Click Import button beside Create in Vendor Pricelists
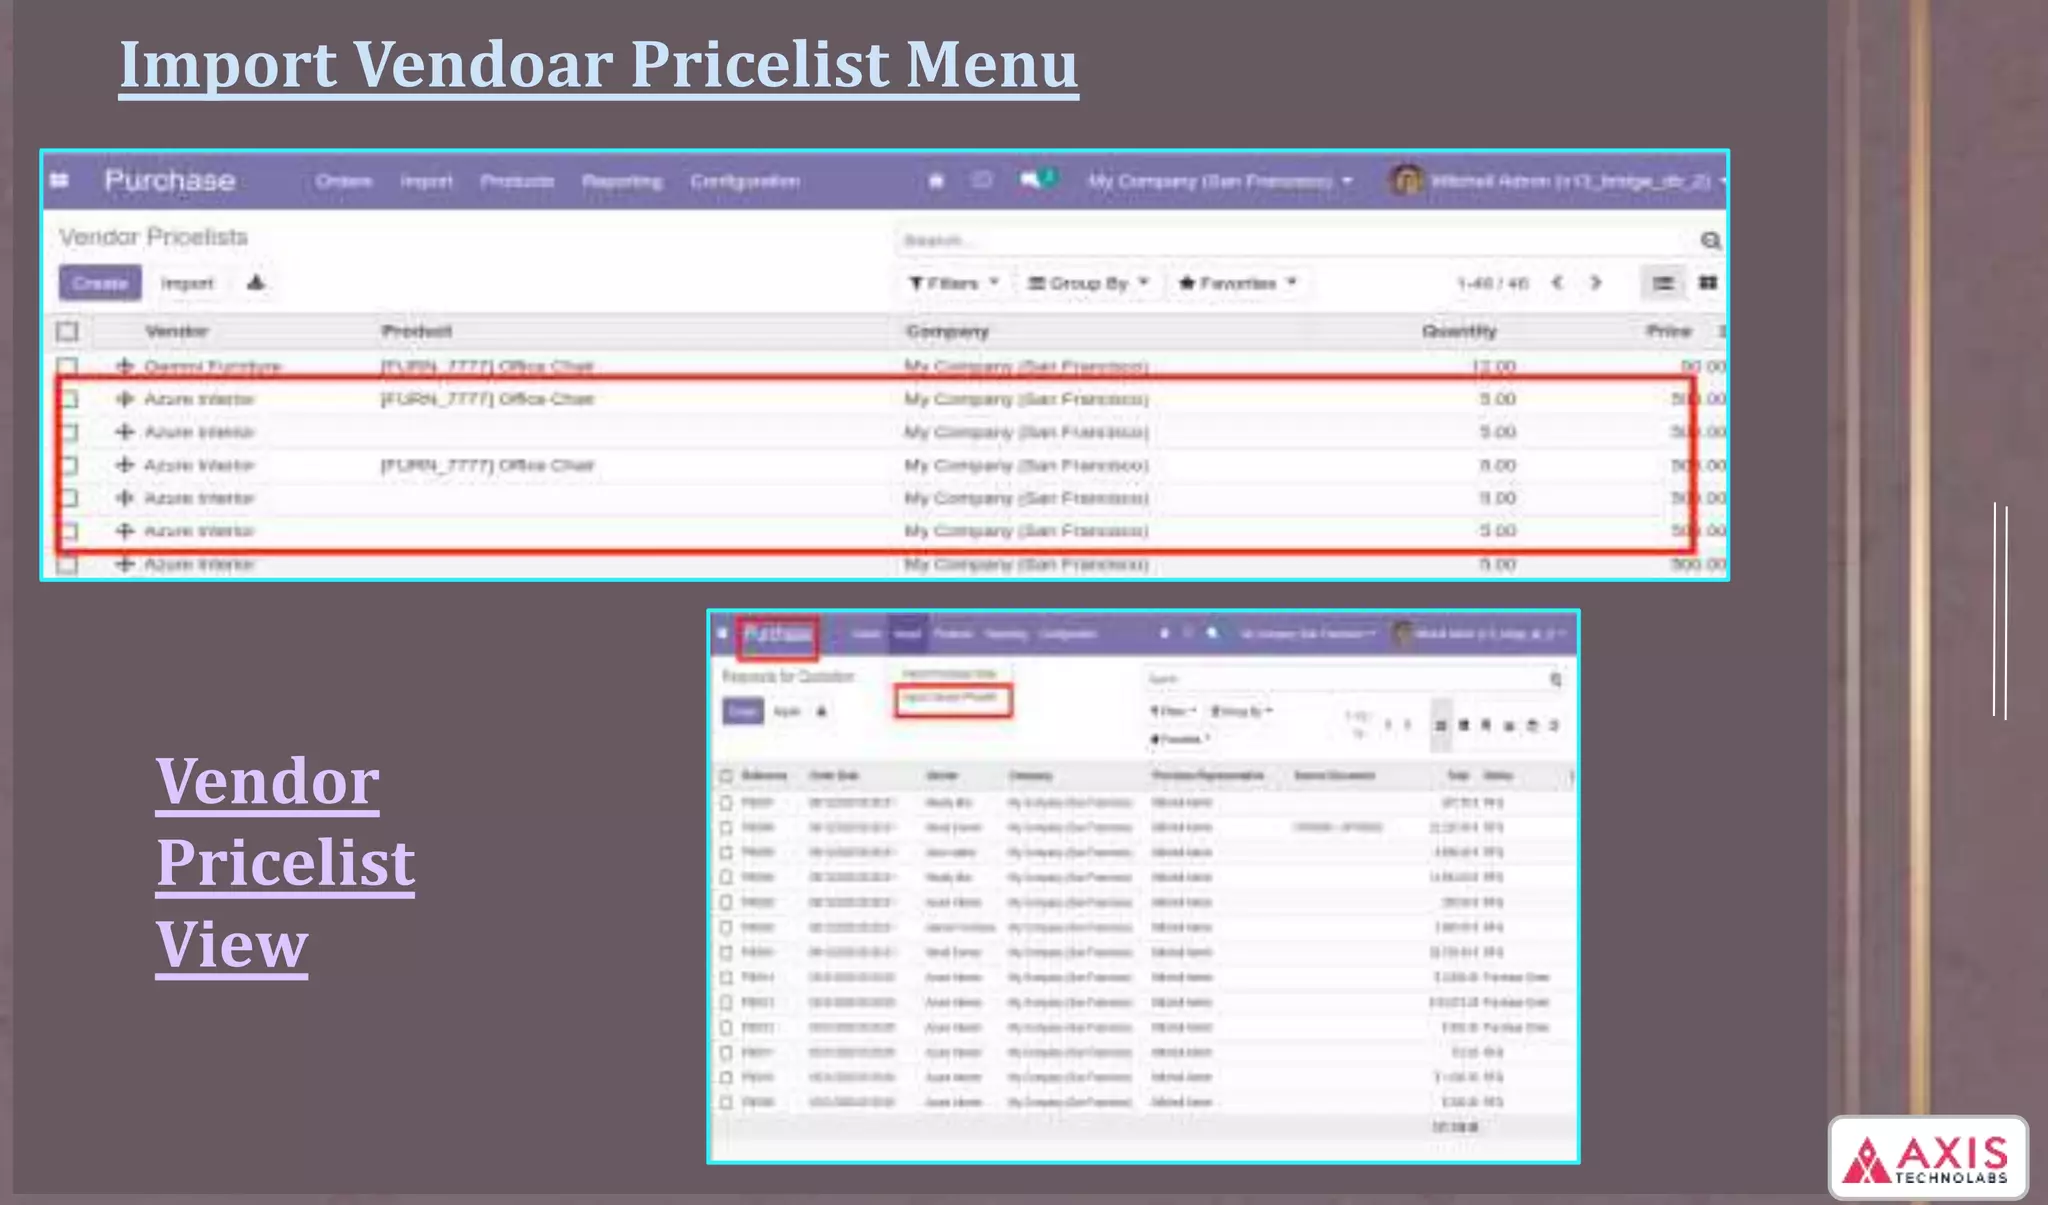 (x=187, y=283)
